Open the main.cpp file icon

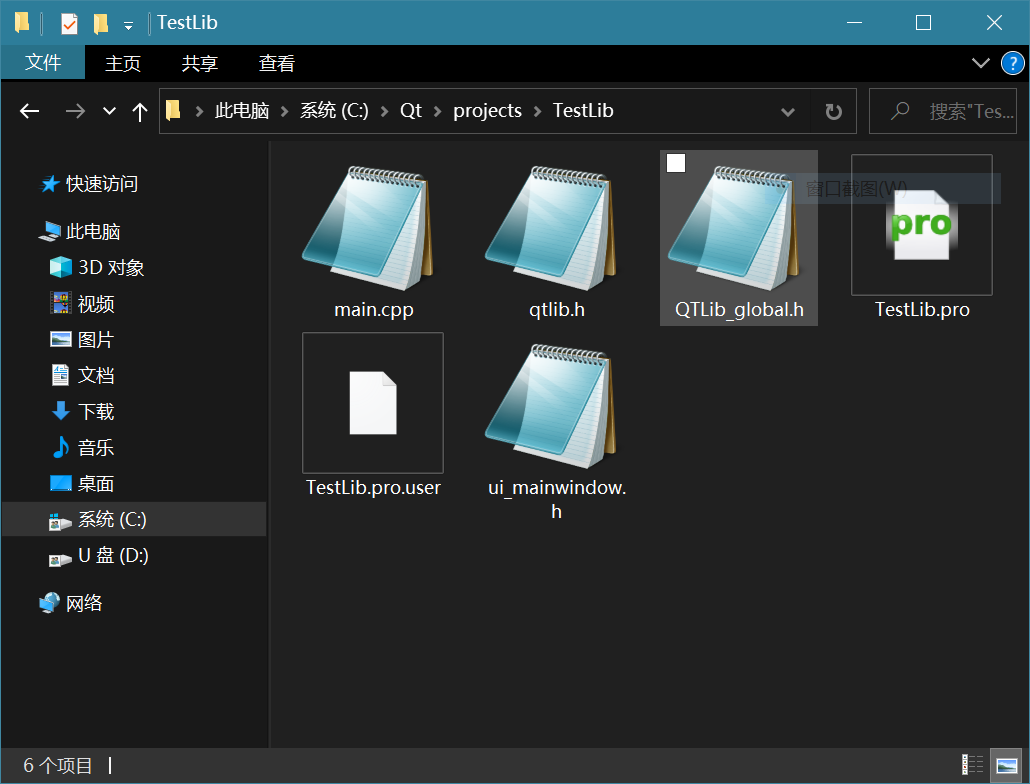pos(373,229)
